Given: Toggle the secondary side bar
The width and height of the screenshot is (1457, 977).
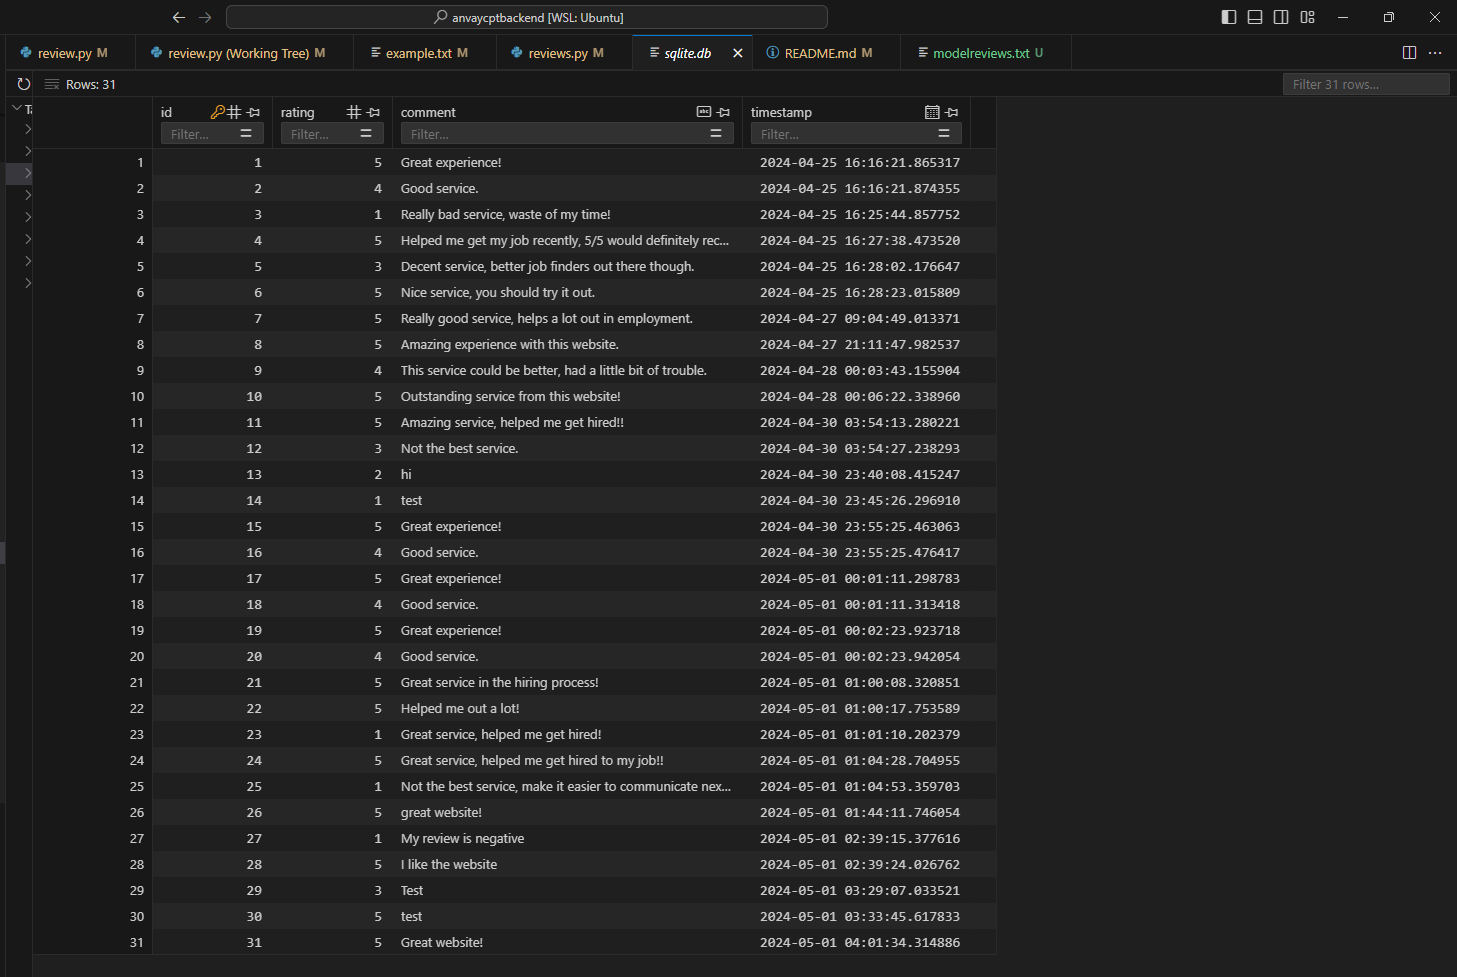Looking at the screenshot, I should 1281,17.
